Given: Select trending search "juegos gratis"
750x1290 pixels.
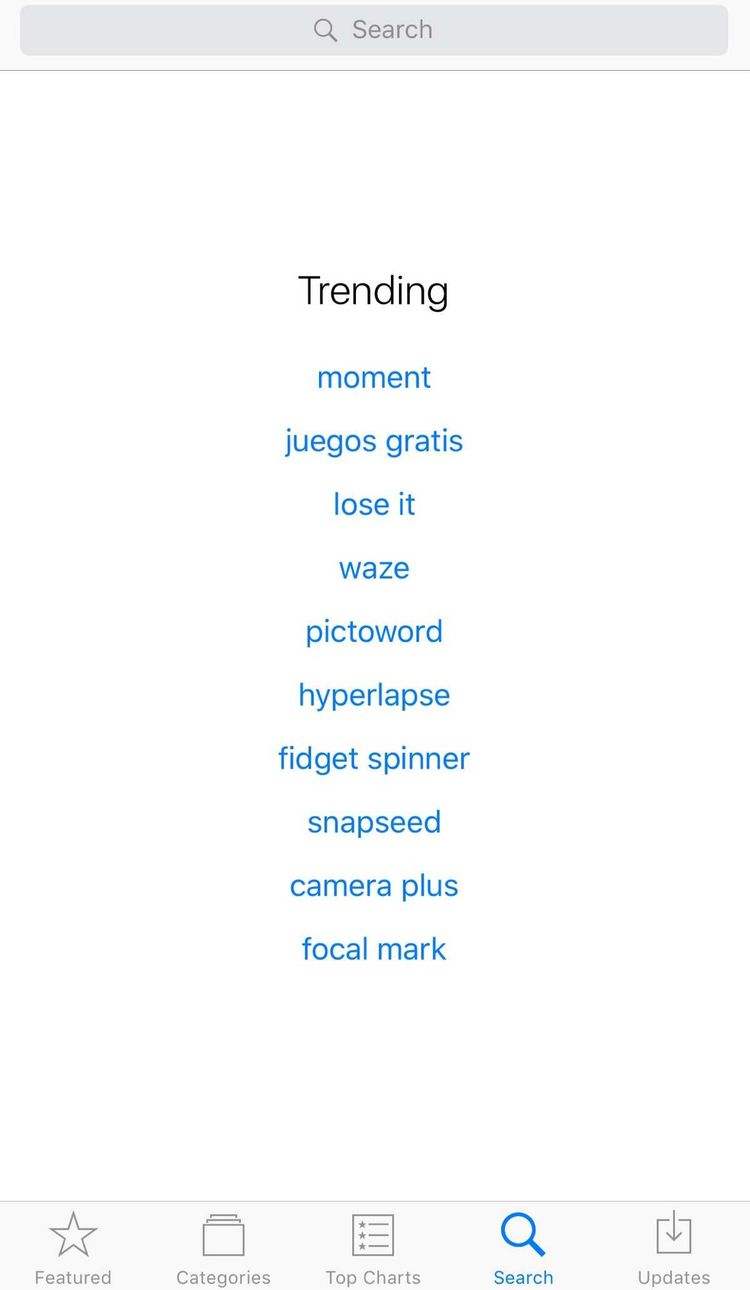Looking at the screenshot, I should [374, 441].
